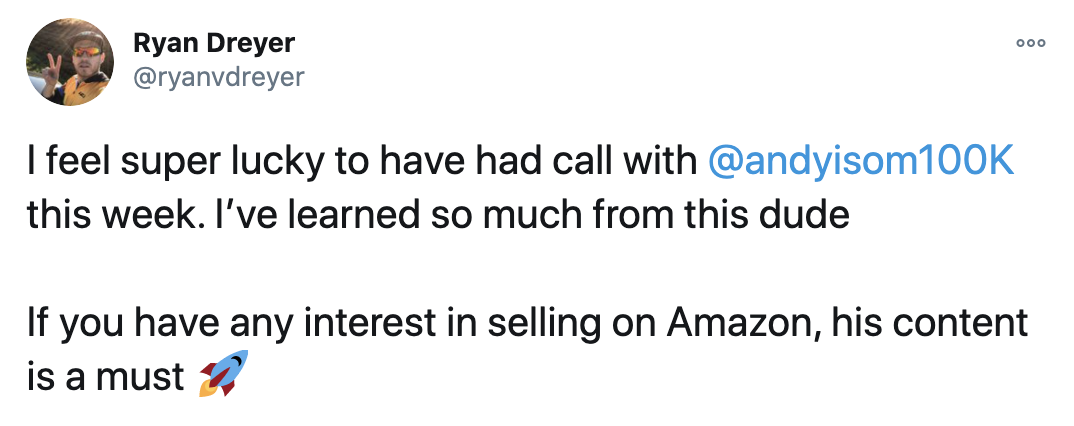This screenshot has width=1074, height=426.
Task: Open the Ryan Dreyer display name link
Action: (x=213, y=45)
